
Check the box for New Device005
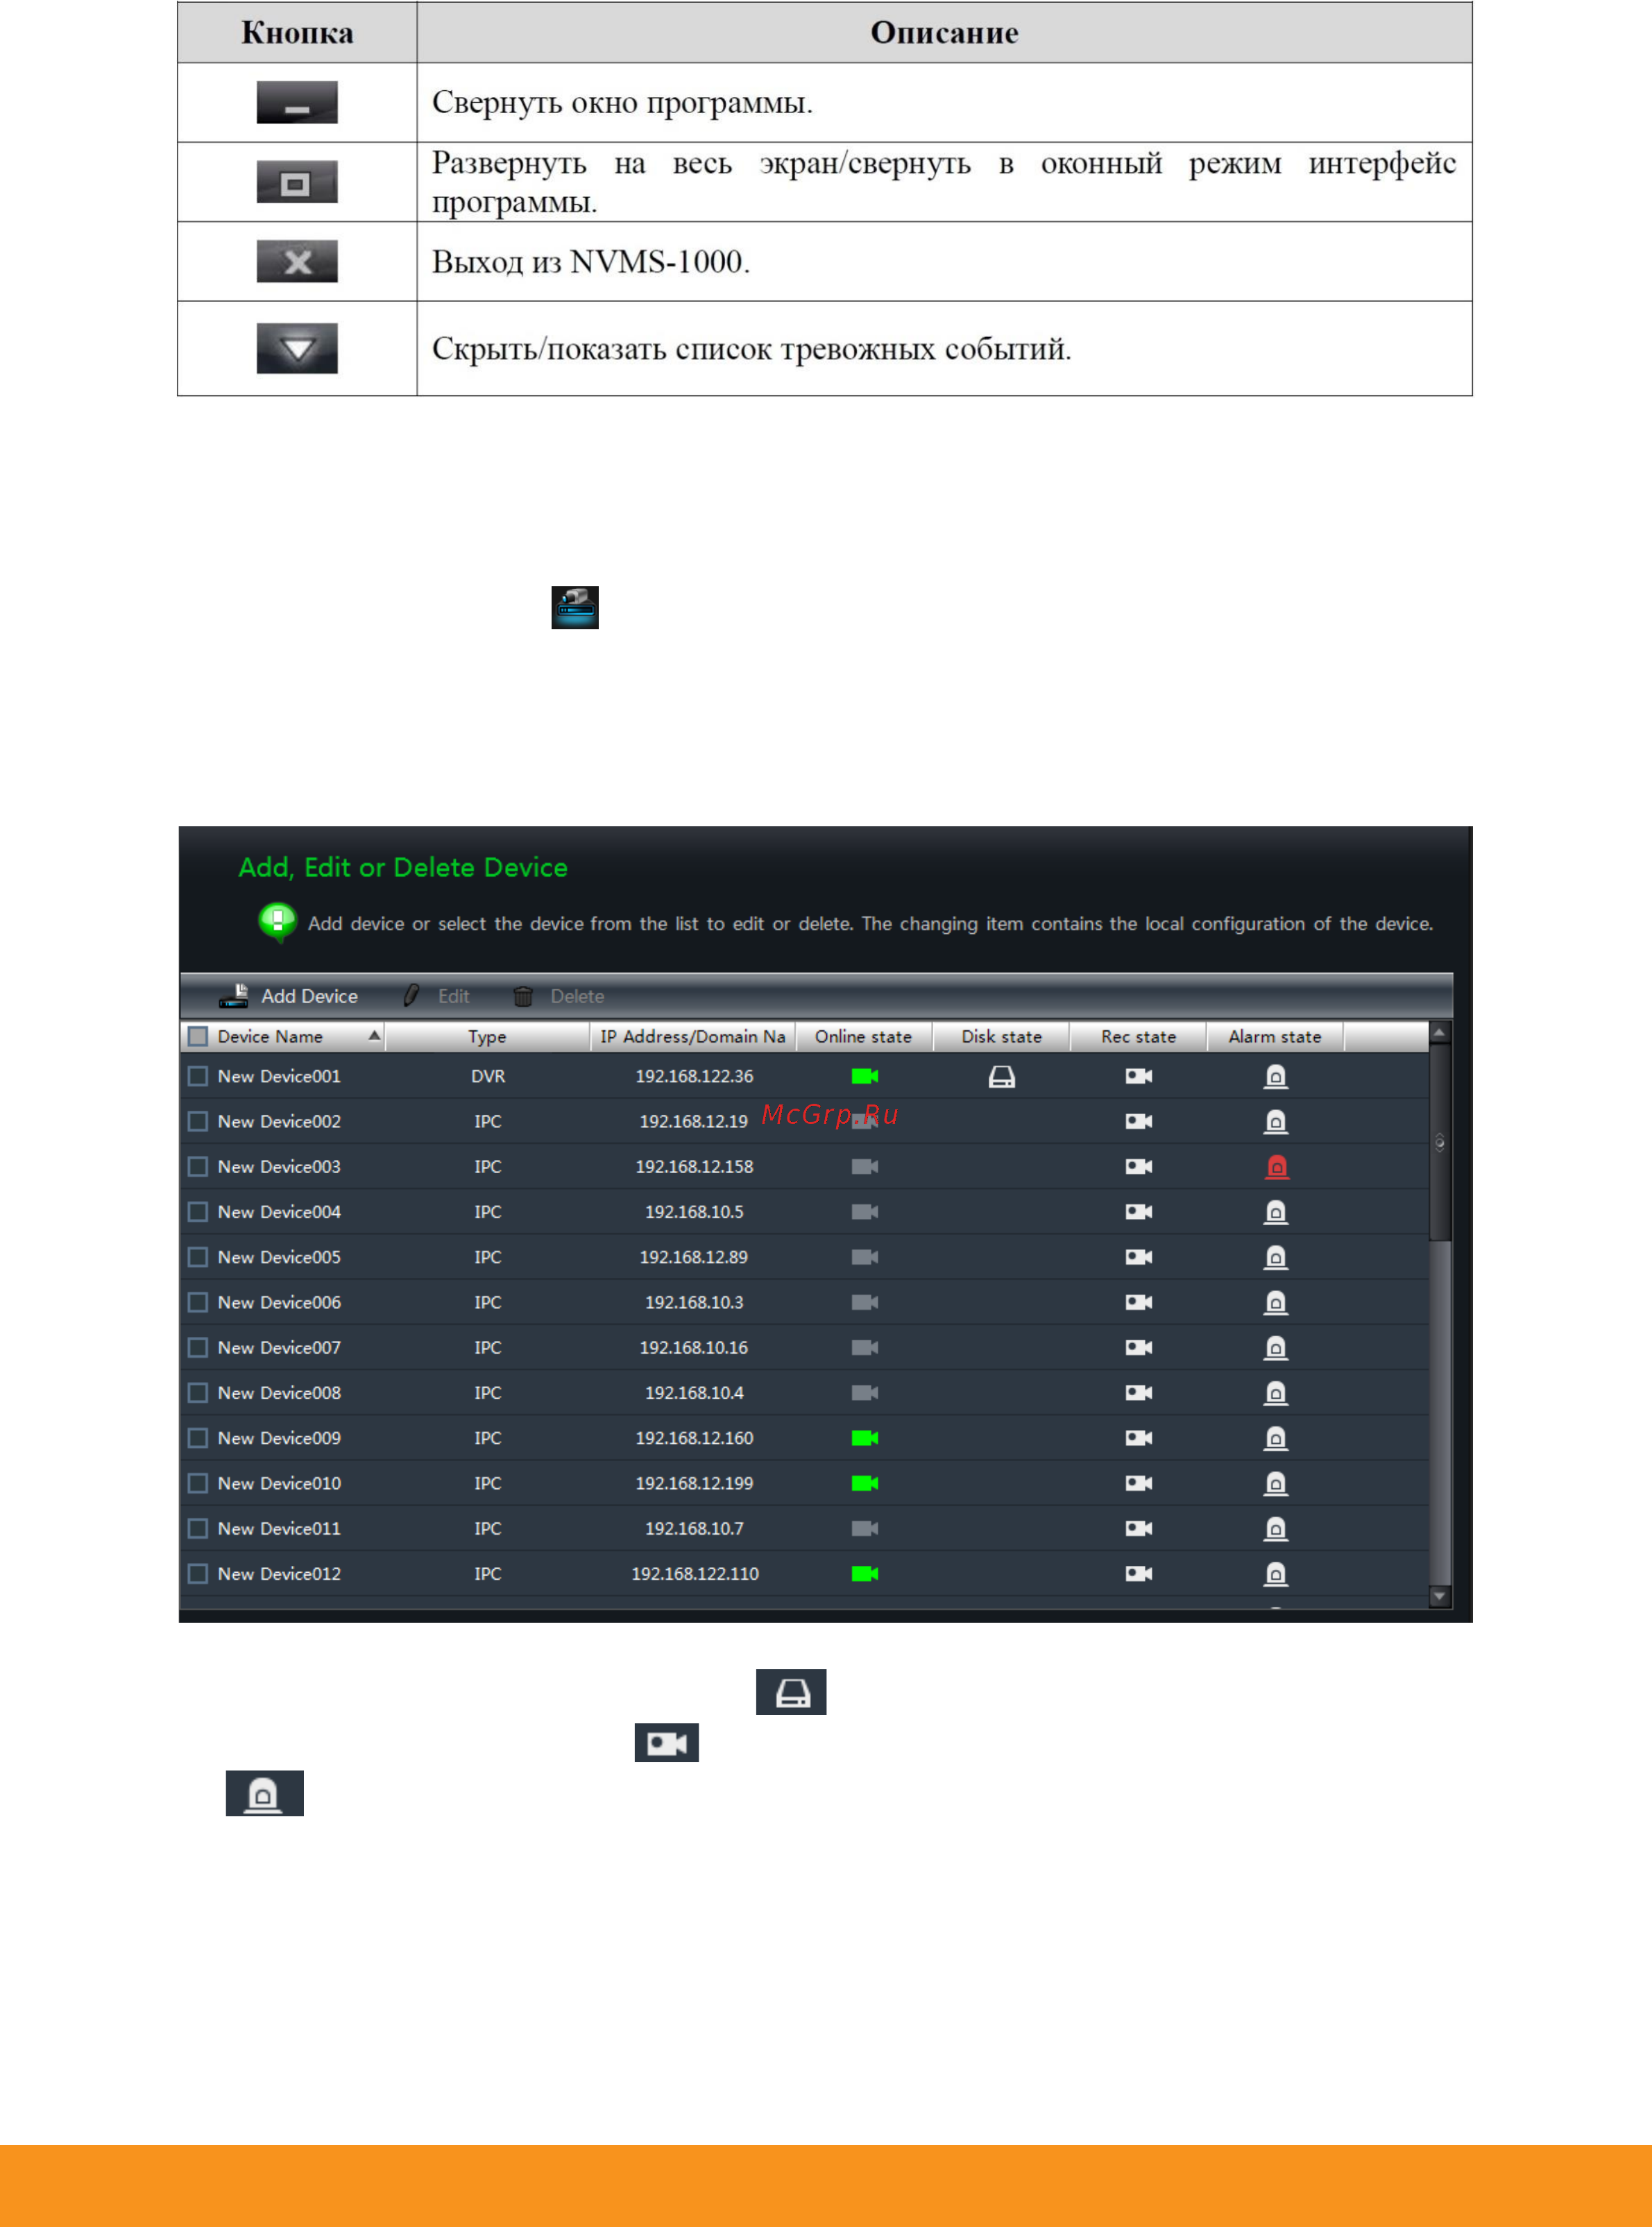pos(198,1257)
